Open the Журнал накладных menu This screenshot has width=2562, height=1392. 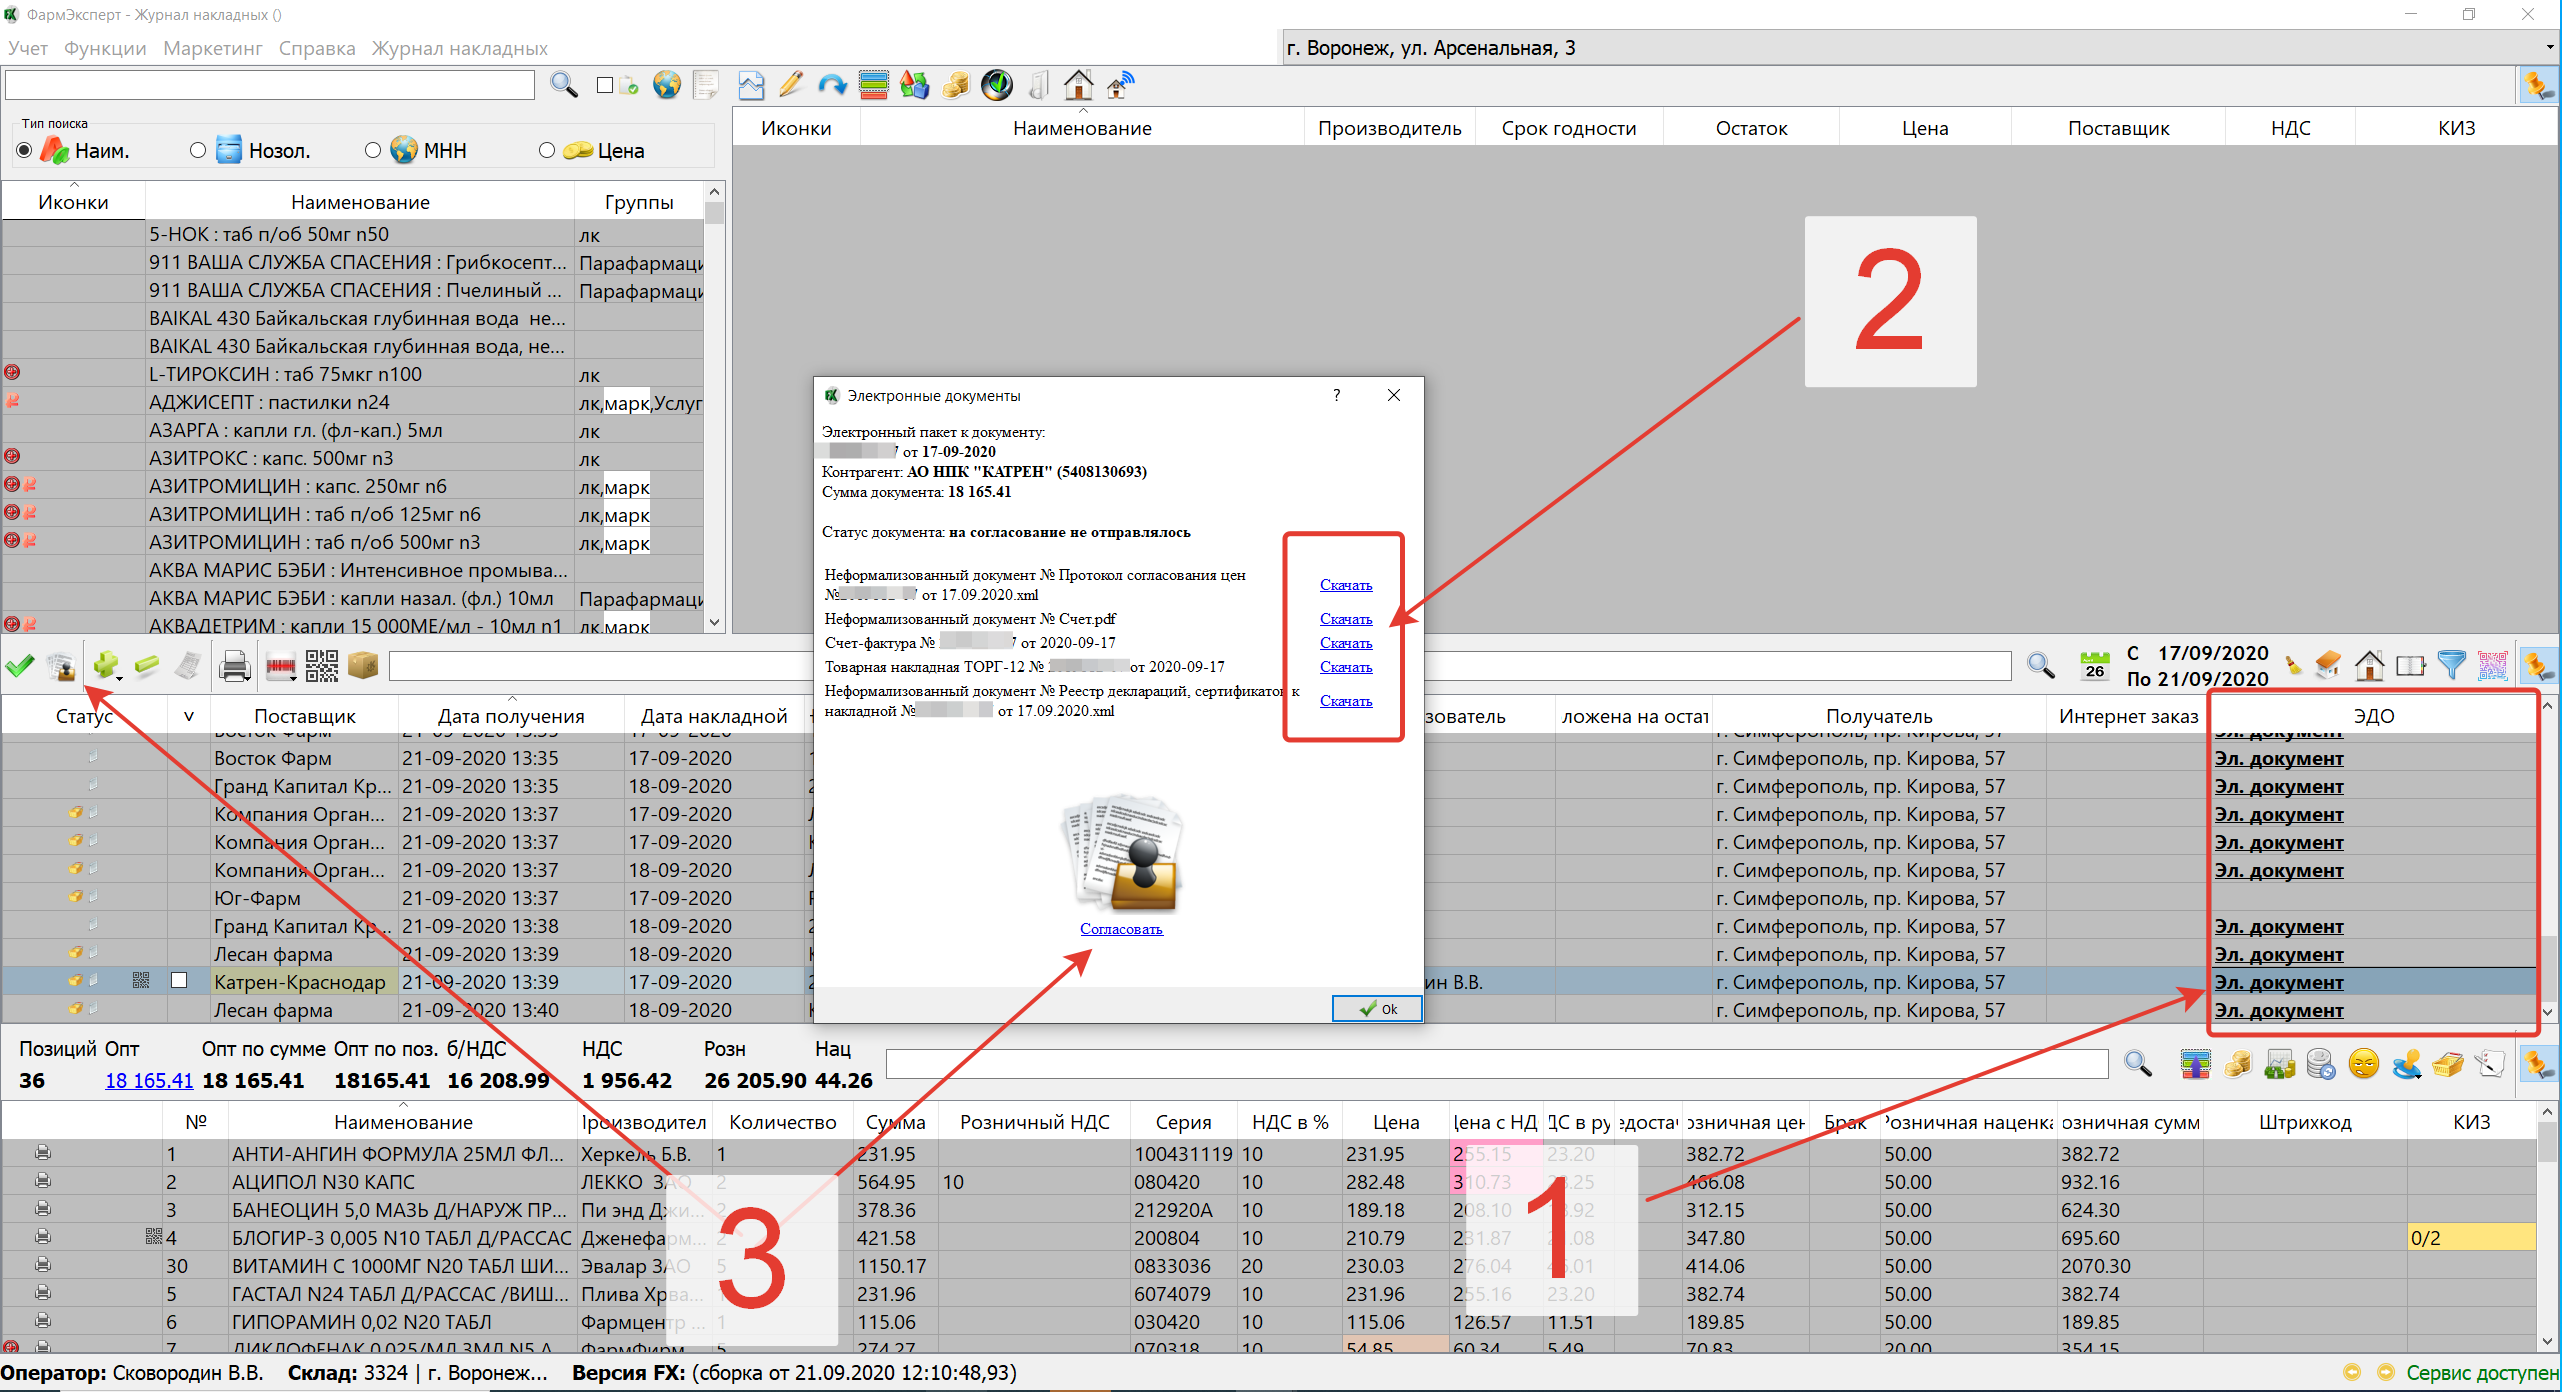(x=460, y=48)
